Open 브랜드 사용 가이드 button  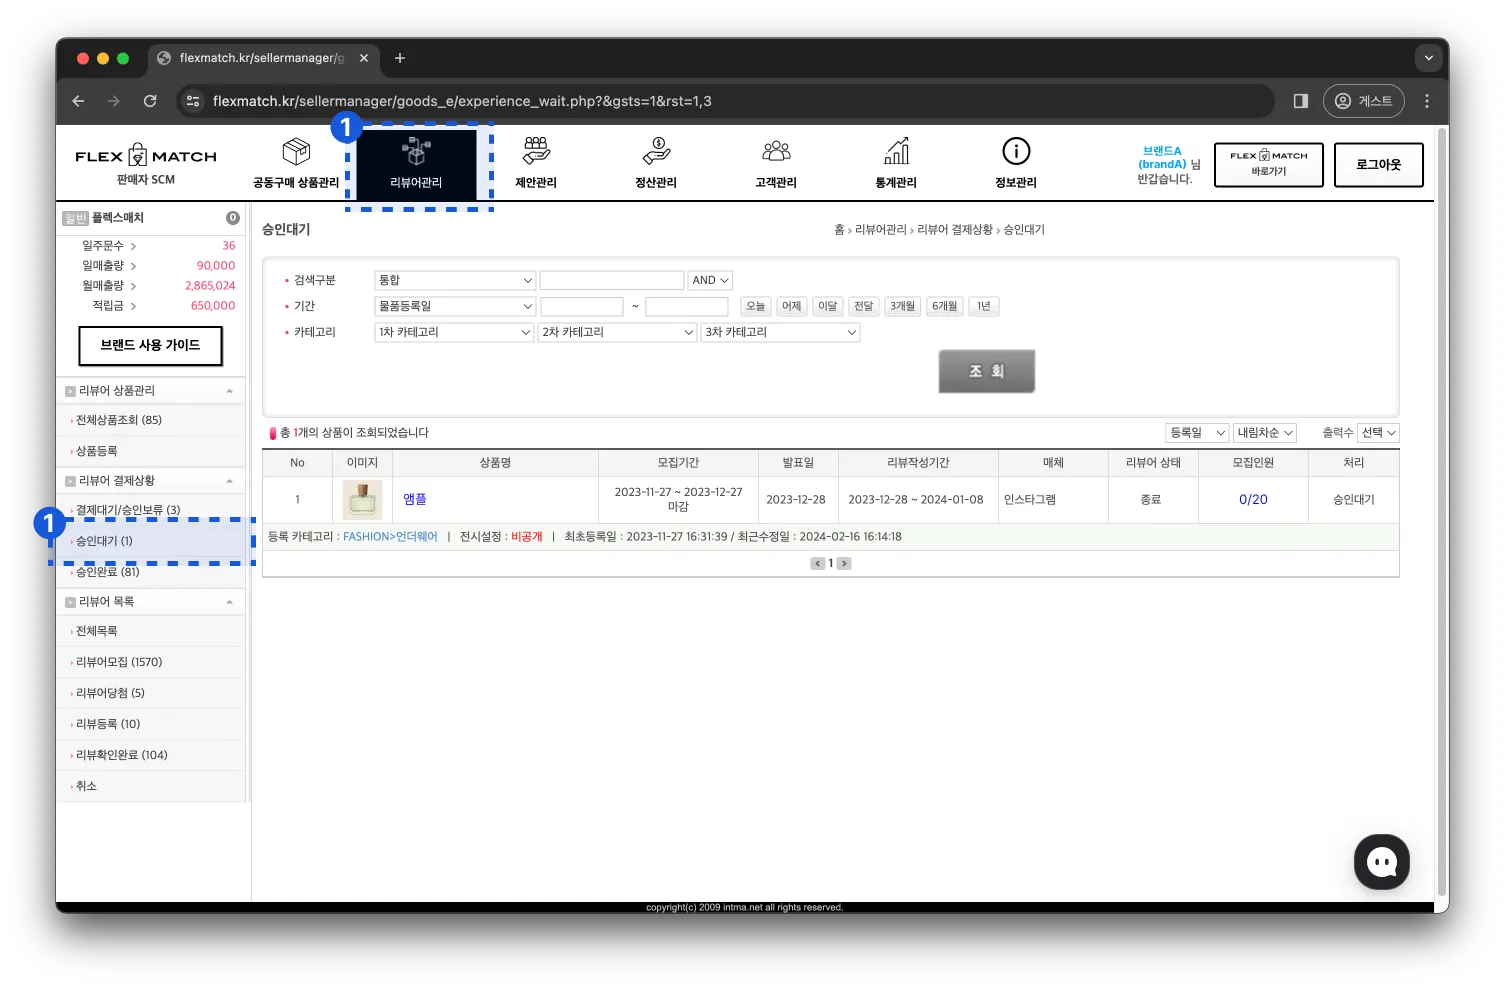pos(150,345)
